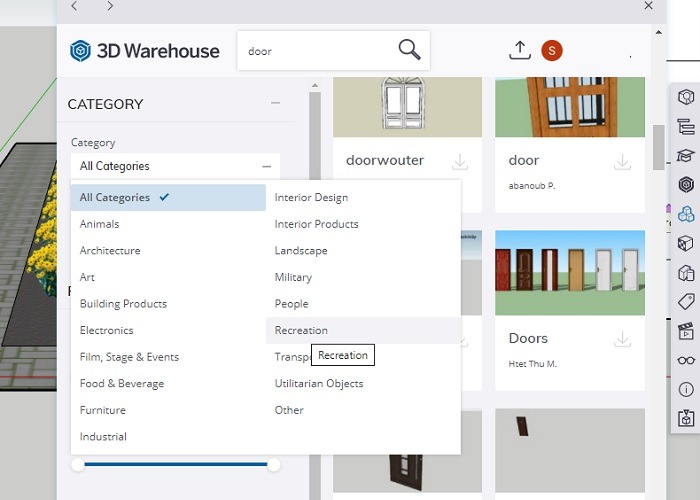Go forward with the right arrow
The width and height of the screenshot is (700, 500).
110,6
